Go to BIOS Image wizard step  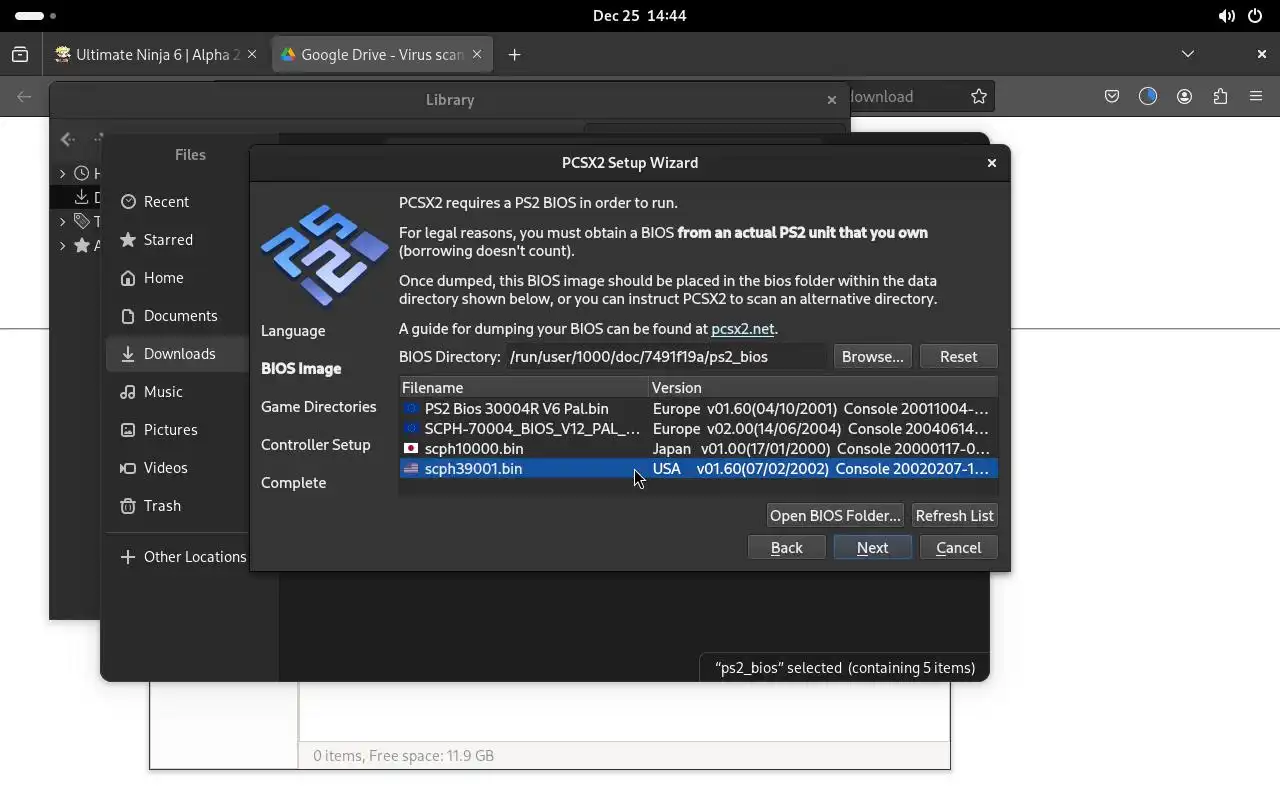[x=301, y=368]
